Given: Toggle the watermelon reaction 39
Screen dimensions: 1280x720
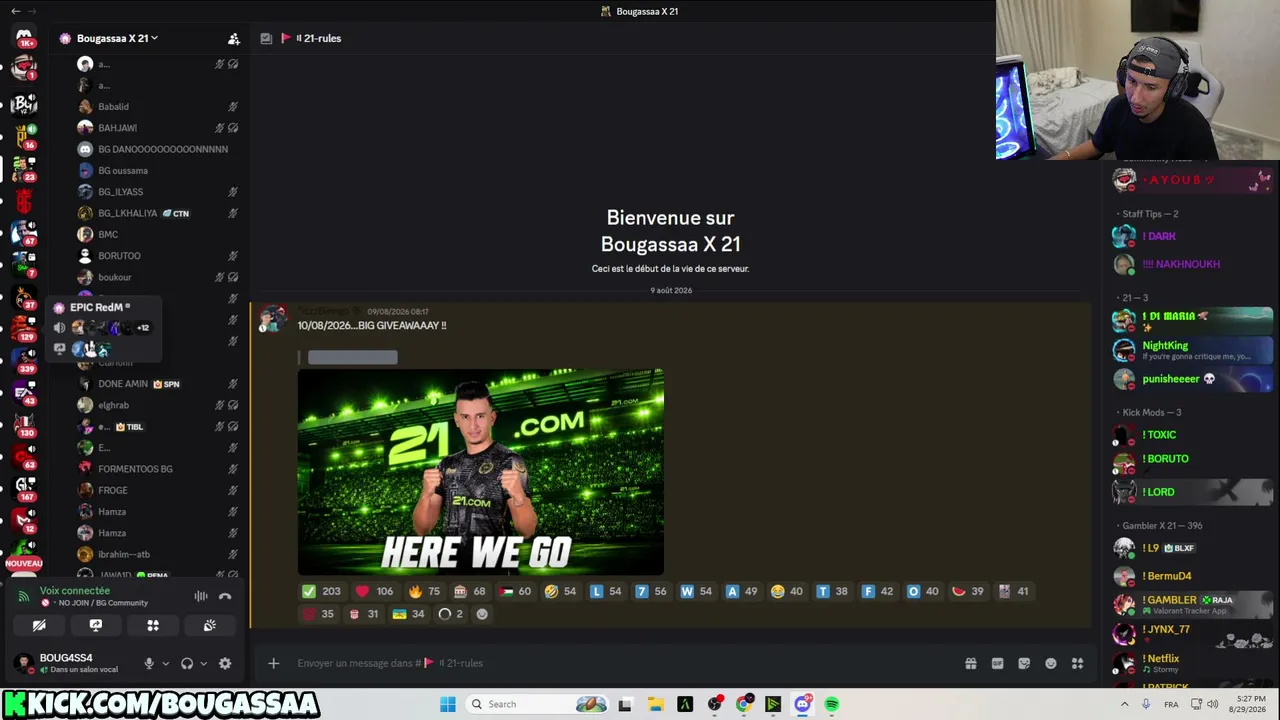Looking at the screenshot, I should coord(968,591).
